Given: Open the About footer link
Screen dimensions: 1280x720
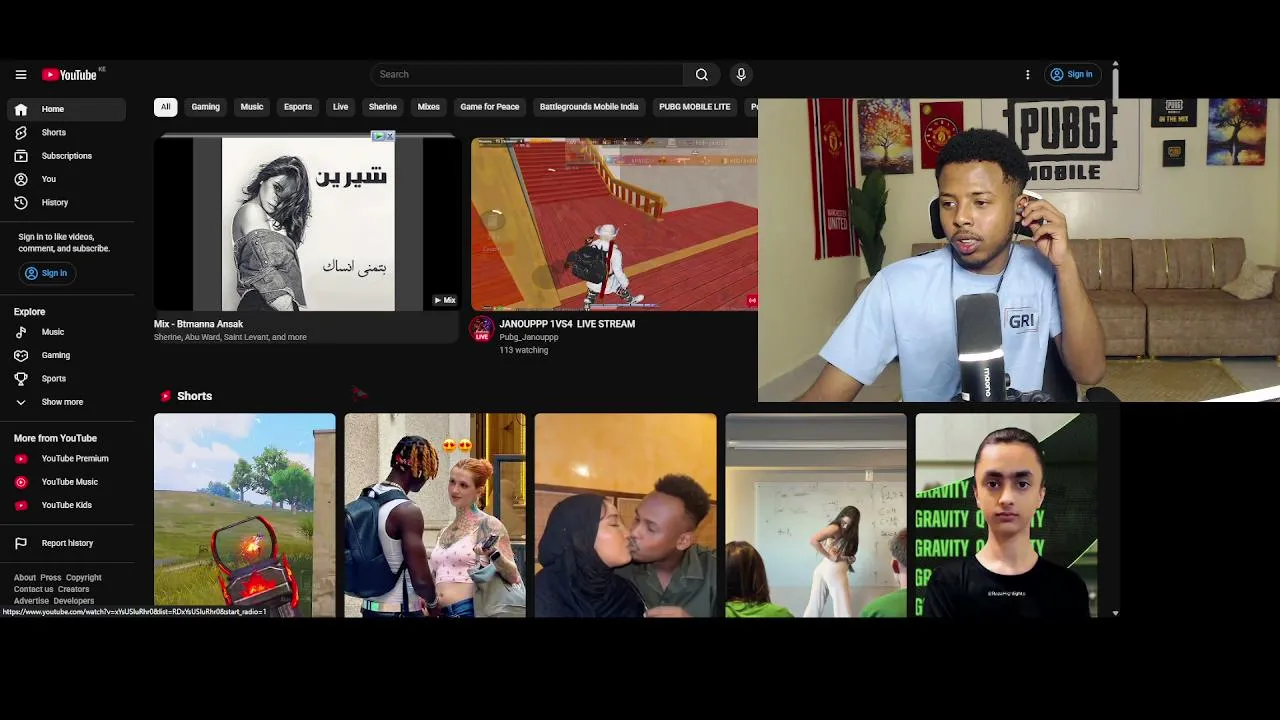Looking at the screenshot, I should coord(25,578).
